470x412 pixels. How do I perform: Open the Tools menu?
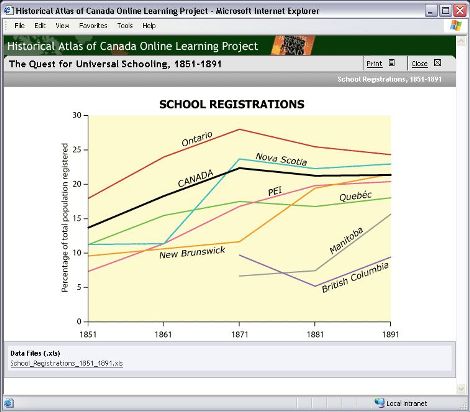click(x=125, y=26)
